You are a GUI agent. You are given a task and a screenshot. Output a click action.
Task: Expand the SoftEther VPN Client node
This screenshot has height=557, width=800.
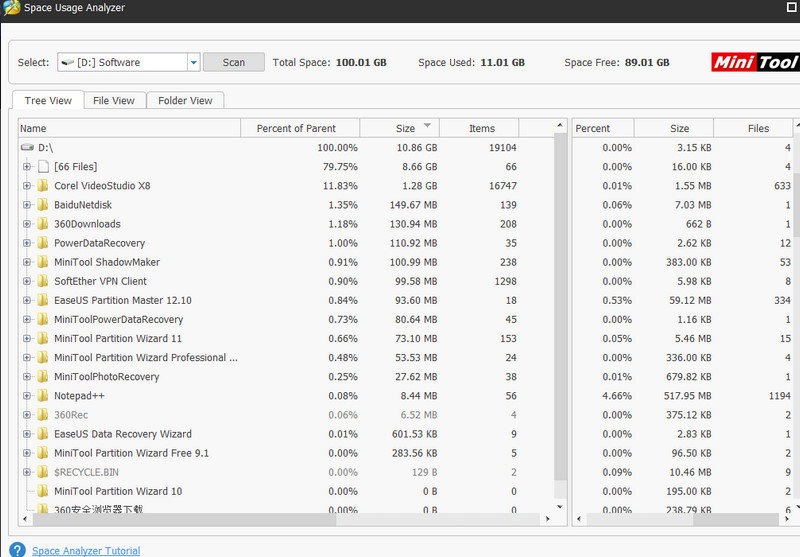(27, 281)
